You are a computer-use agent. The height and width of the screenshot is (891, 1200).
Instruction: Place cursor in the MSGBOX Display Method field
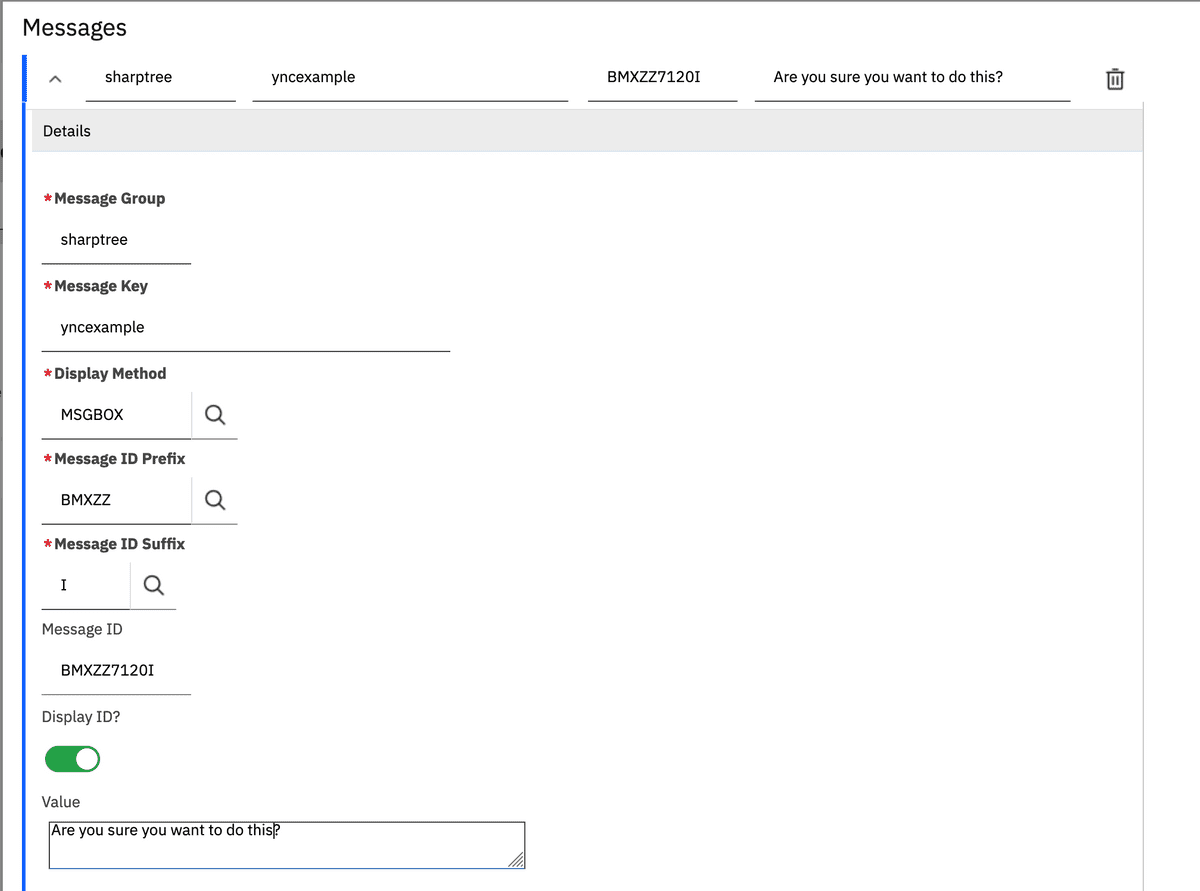(110, 414)
